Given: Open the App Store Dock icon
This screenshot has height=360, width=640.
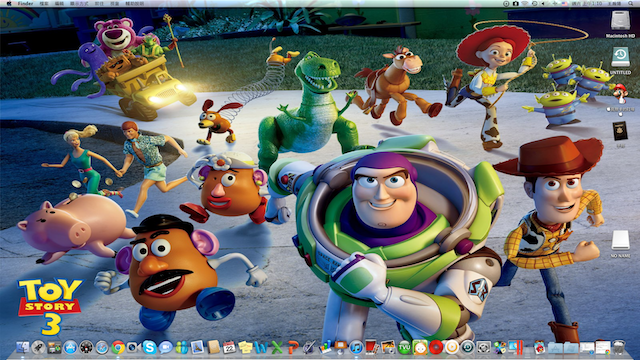Looking at the screenshot, I should [x=70, y=347].
